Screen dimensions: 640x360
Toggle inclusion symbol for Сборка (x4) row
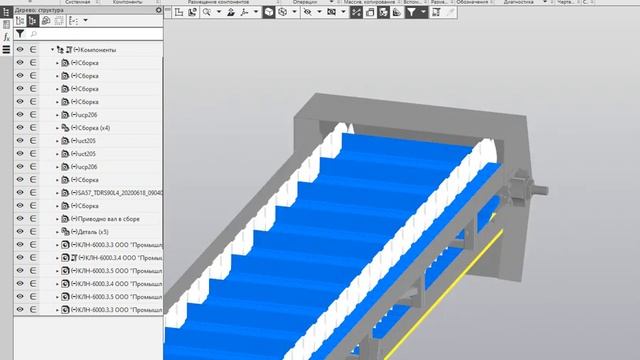33,127
